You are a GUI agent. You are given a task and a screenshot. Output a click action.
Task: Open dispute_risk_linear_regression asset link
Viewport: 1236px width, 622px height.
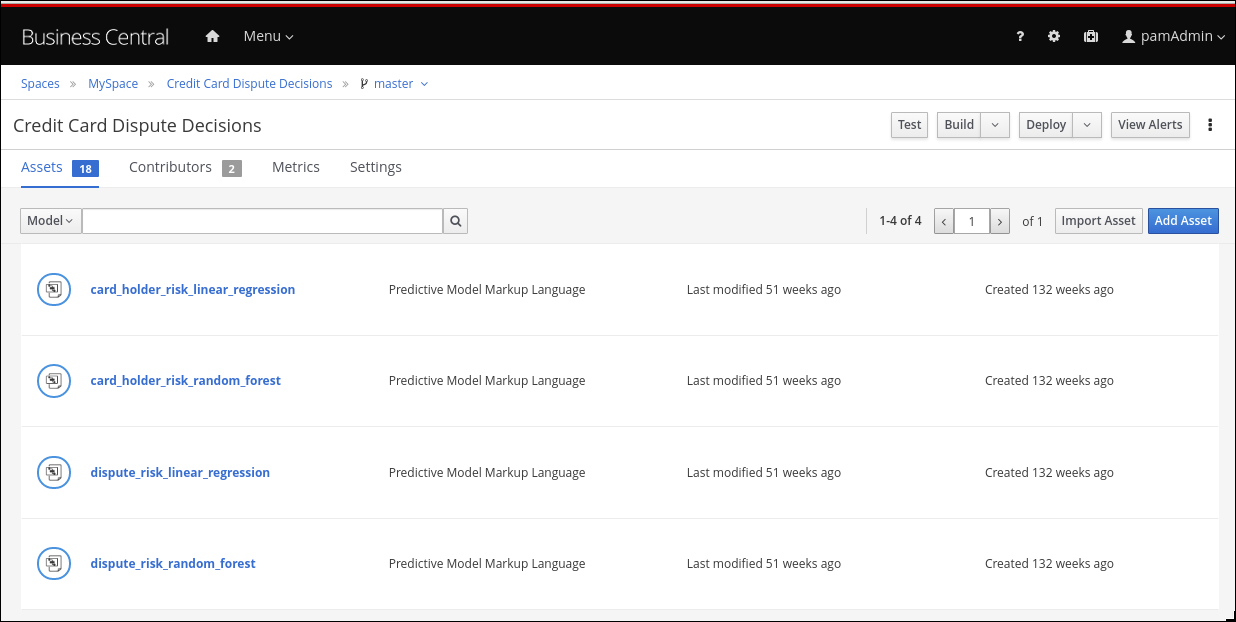click(180, 472)
